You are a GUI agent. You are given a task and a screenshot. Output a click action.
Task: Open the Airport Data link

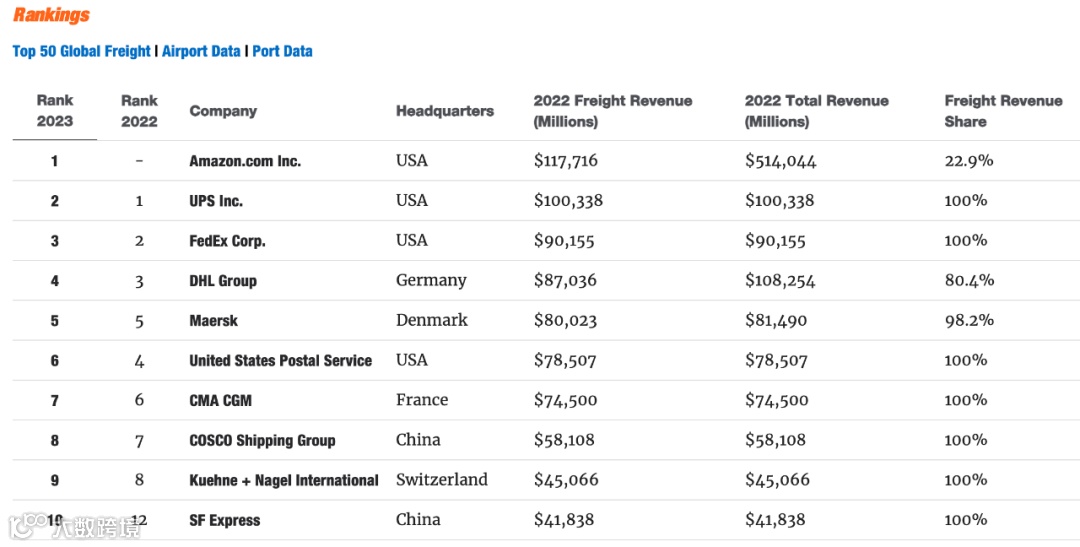tap(201, 51)
